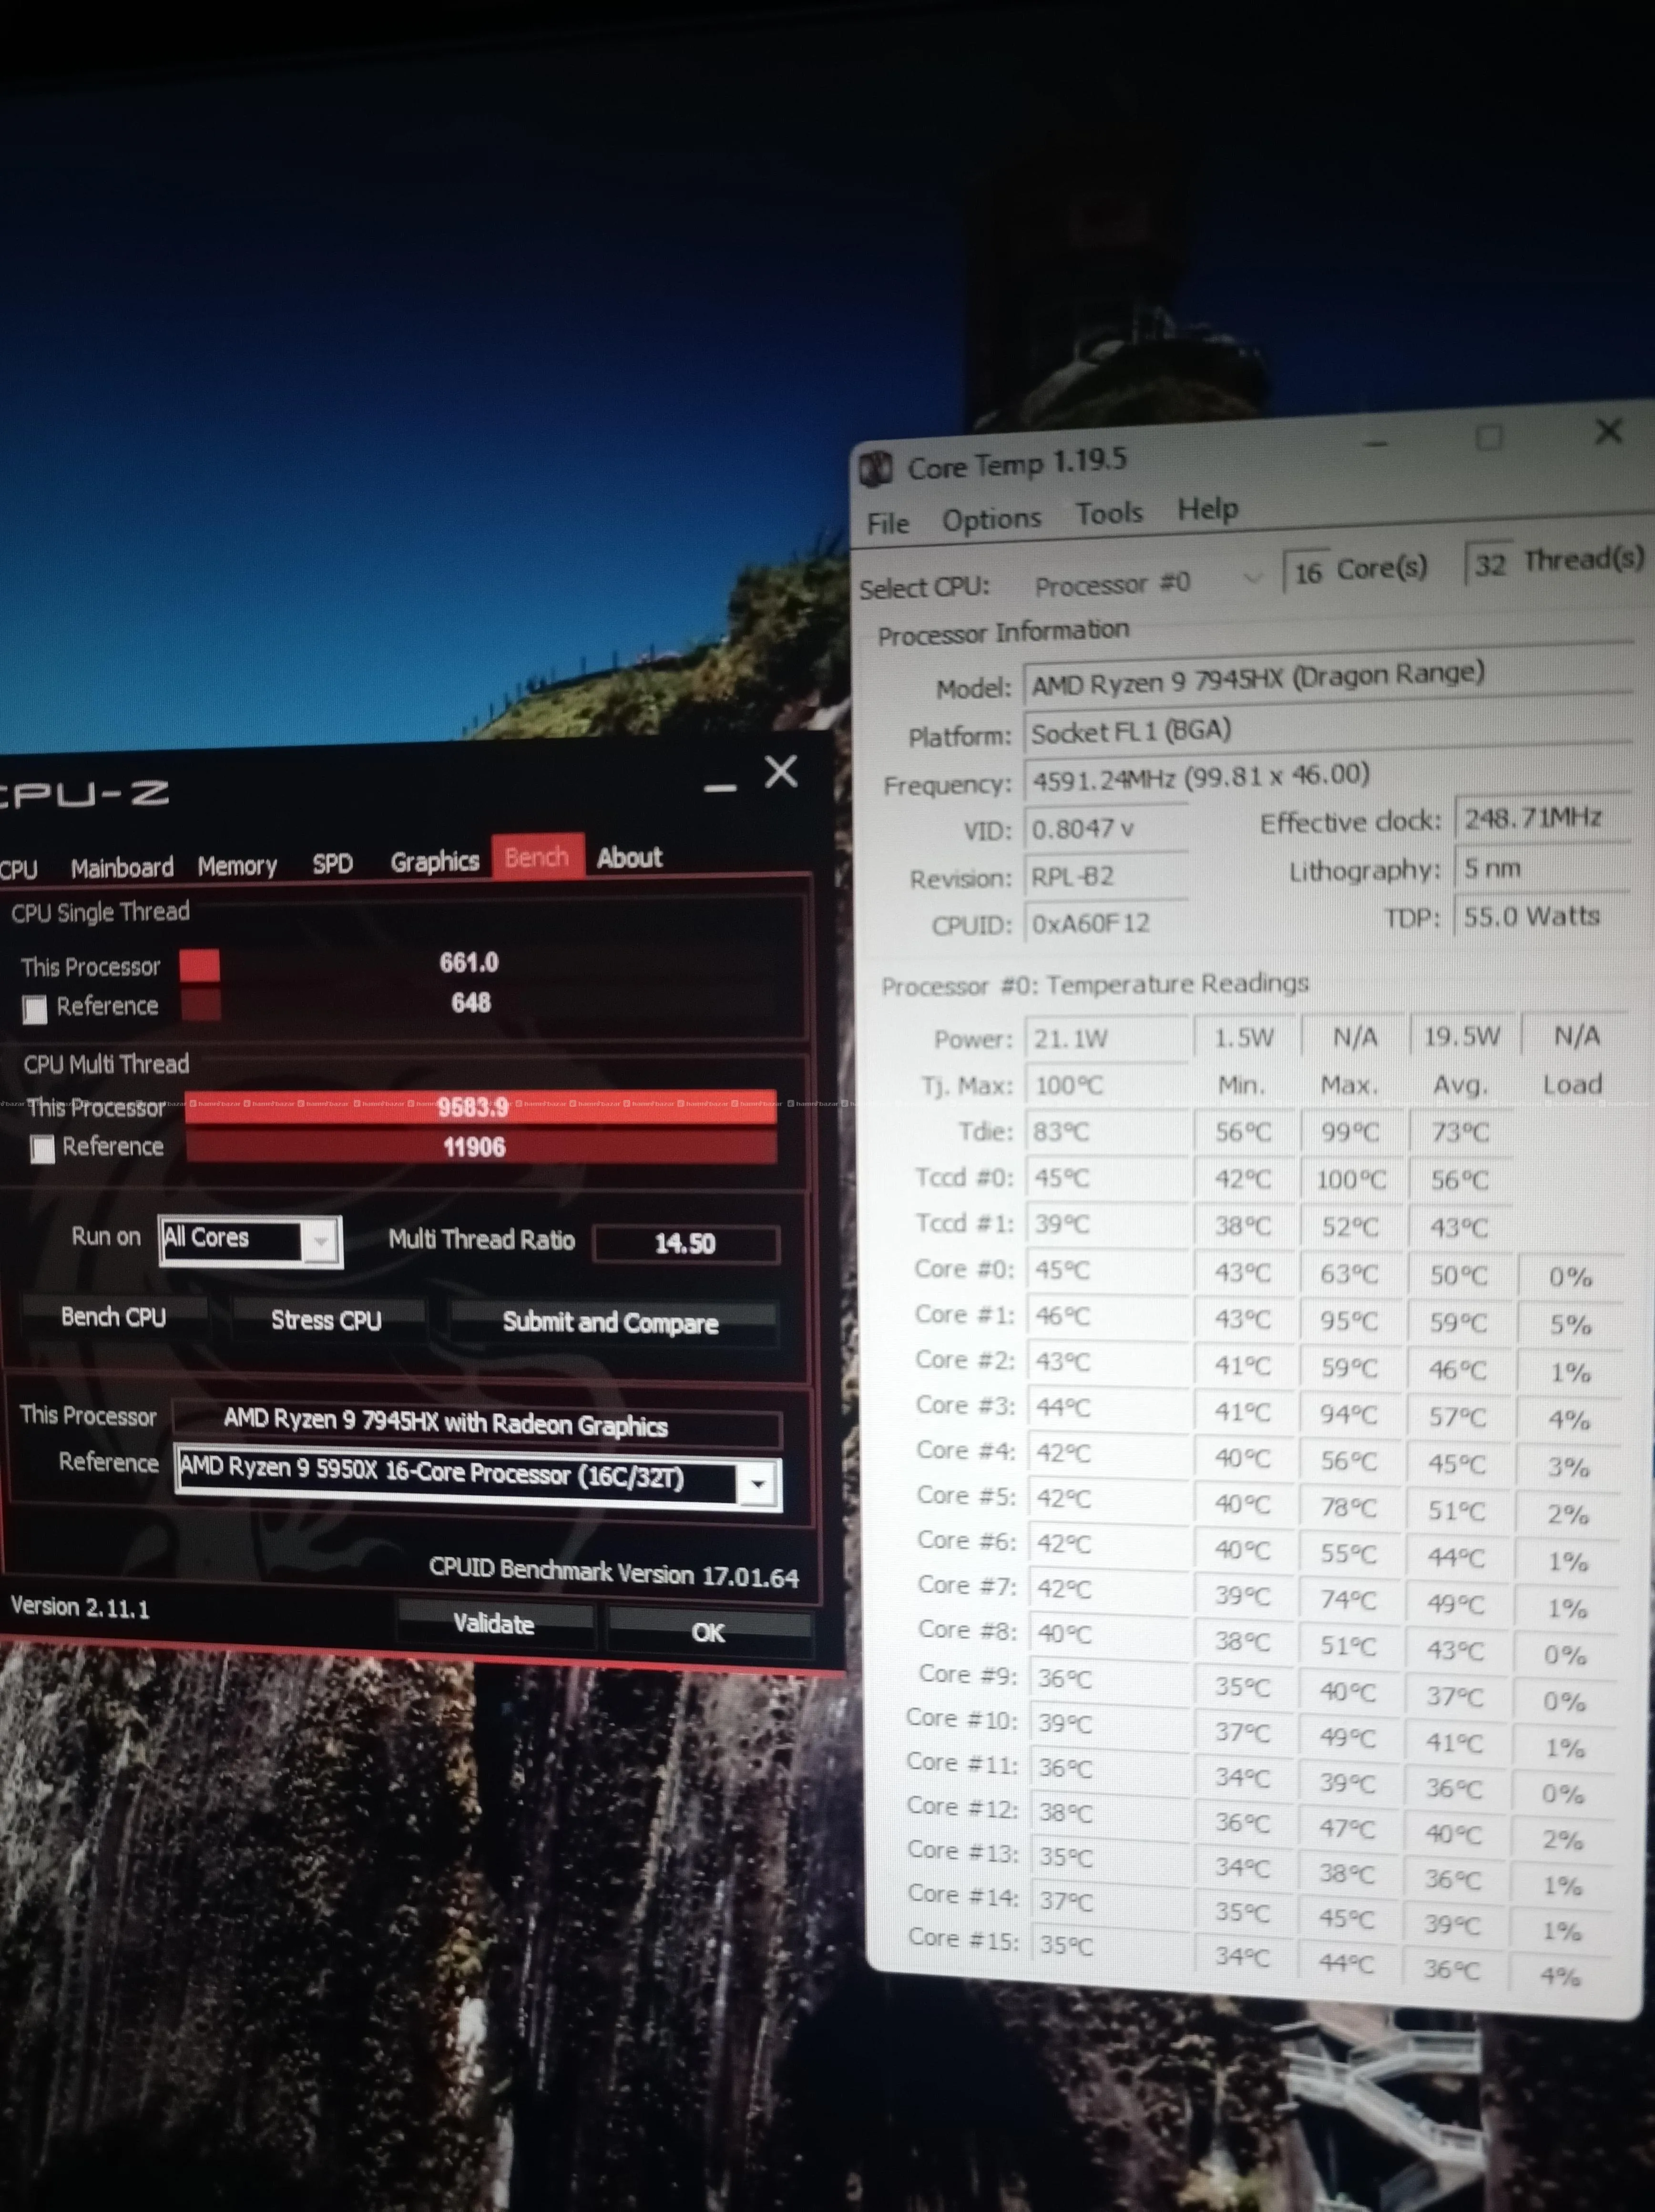Click the Lithography value 5 nm
Viewport: 1655px width, 2212px height.
[1542, 868]
